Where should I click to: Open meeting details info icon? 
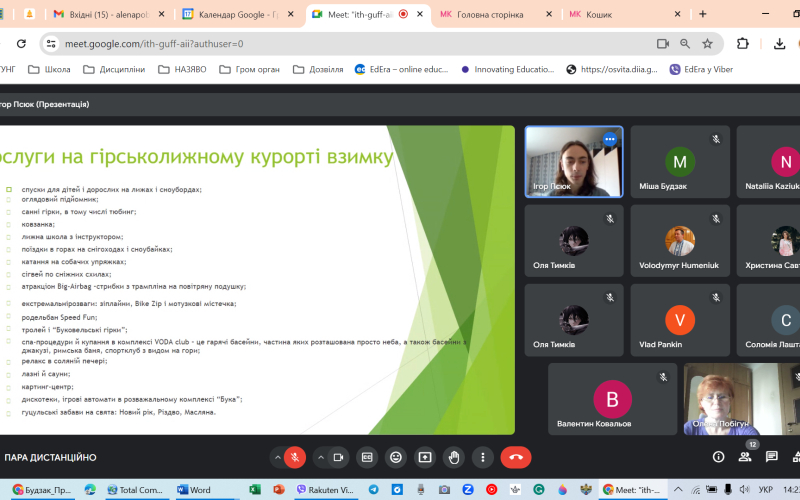point(718,457)
